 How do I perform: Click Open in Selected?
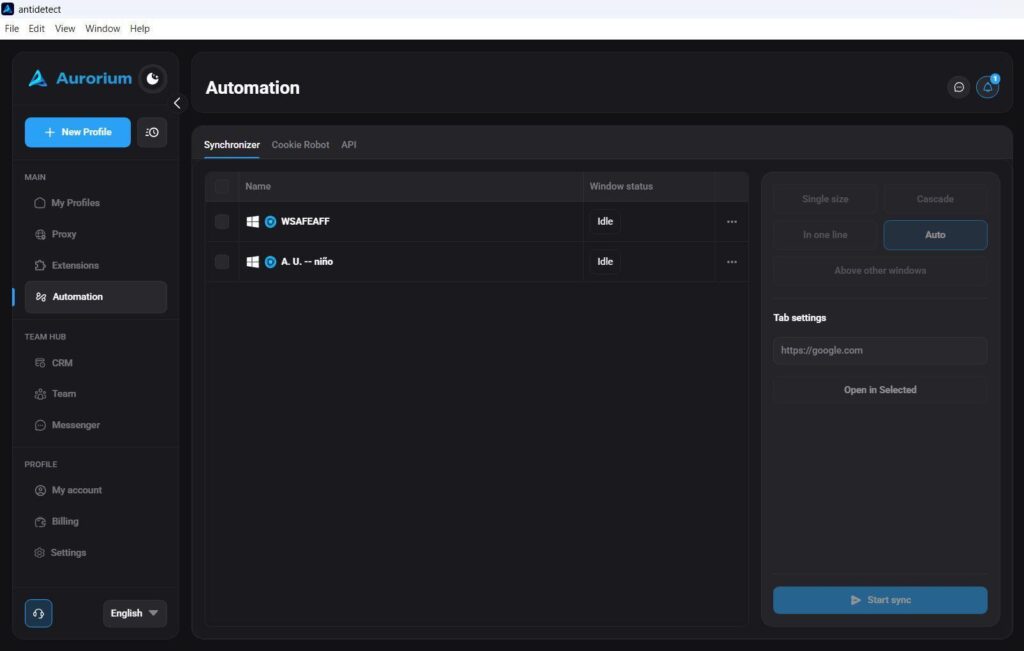click(880, 390)
